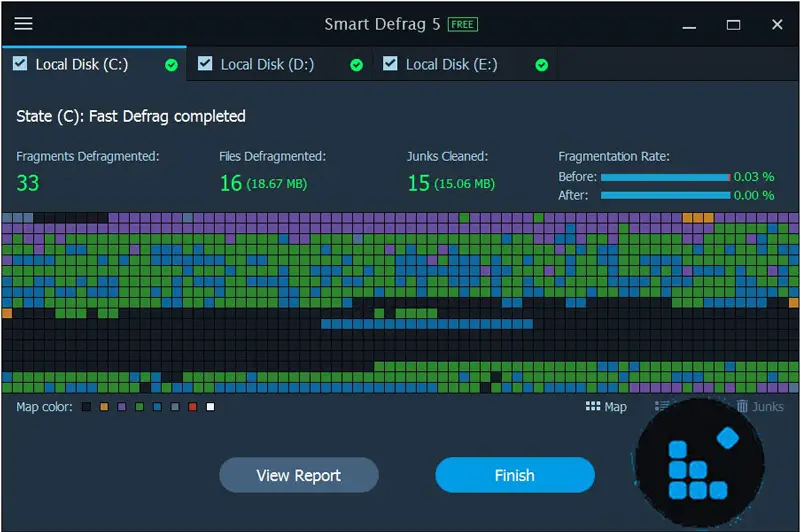800x532 pixels.
Task: Switch to the Local Disk (E:) tab
Action: (x=465, y=64)
